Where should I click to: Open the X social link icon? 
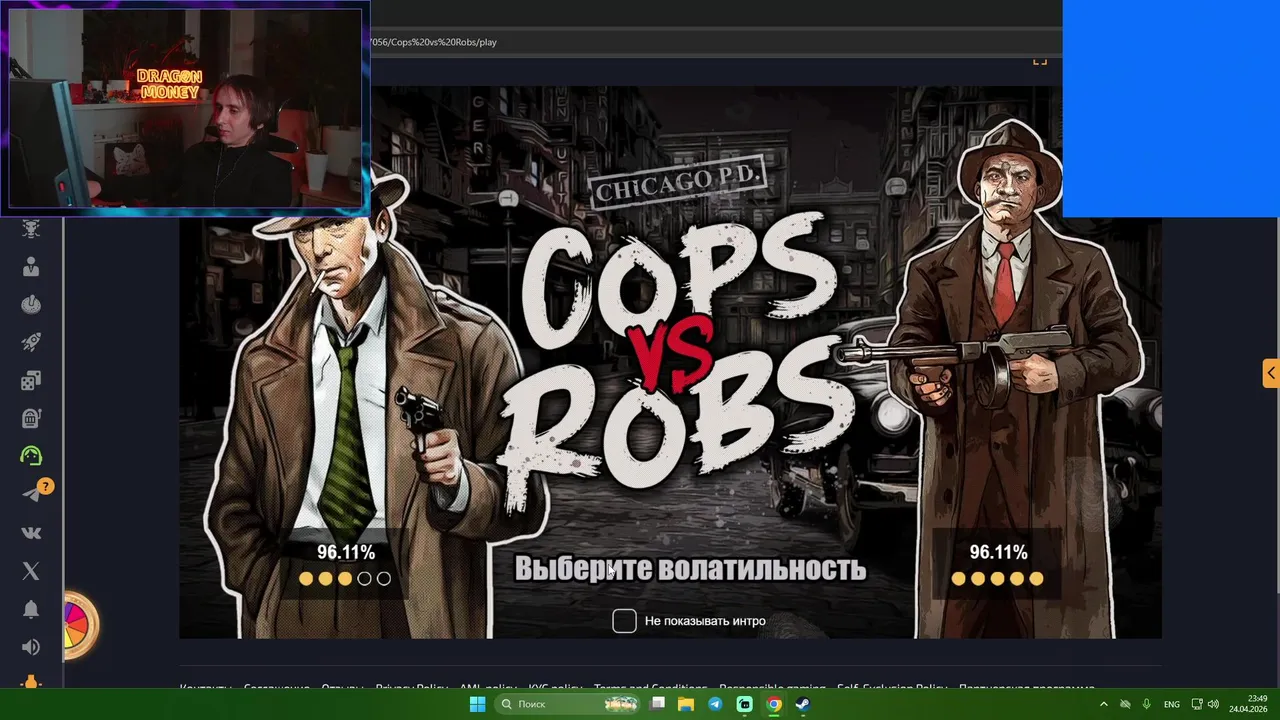click(31, 571)
